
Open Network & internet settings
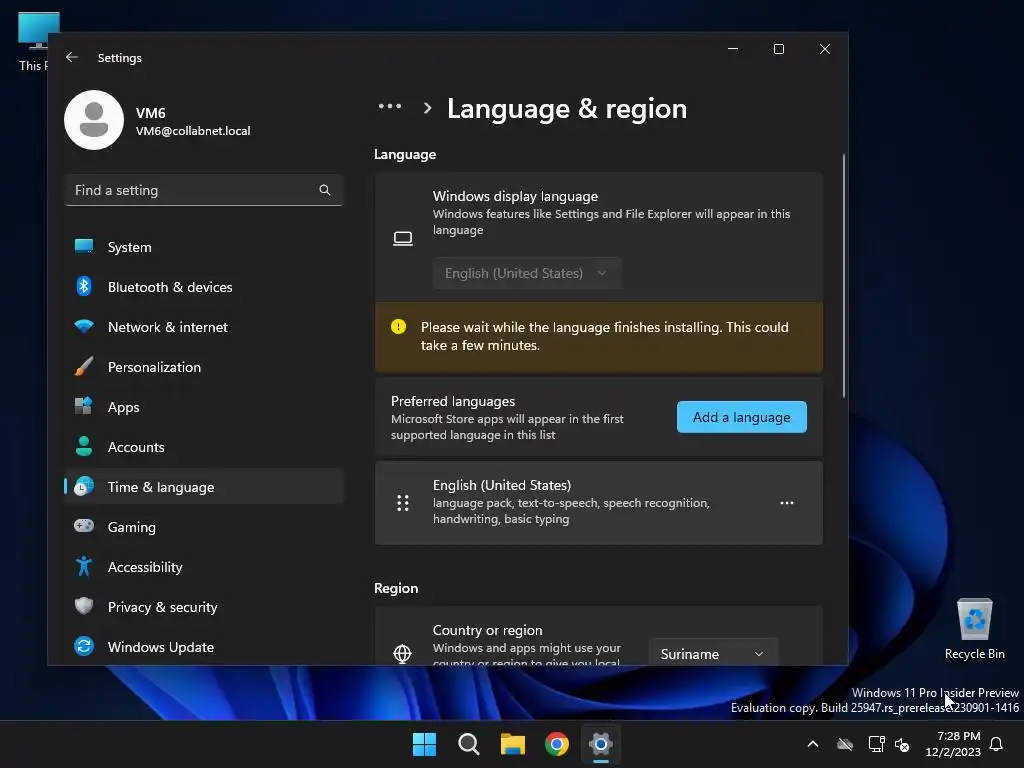coord(204,327)
